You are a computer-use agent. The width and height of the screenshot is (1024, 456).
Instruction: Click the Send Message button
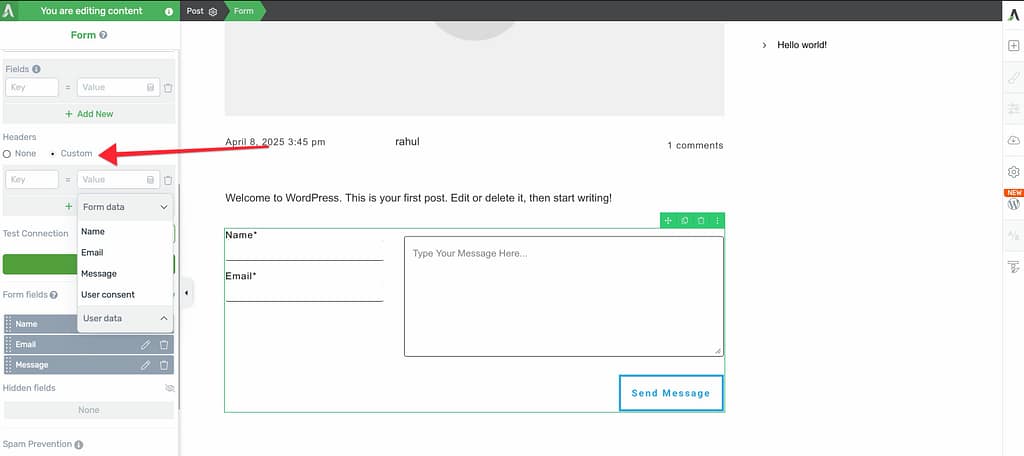tap(670, 393)
